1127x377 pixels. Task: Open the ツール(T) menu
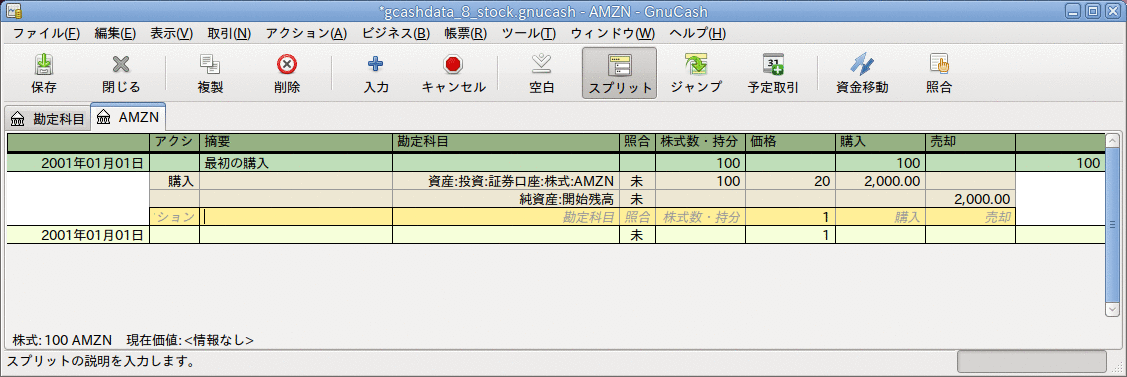pyautogui.click(x=529, y=33)
